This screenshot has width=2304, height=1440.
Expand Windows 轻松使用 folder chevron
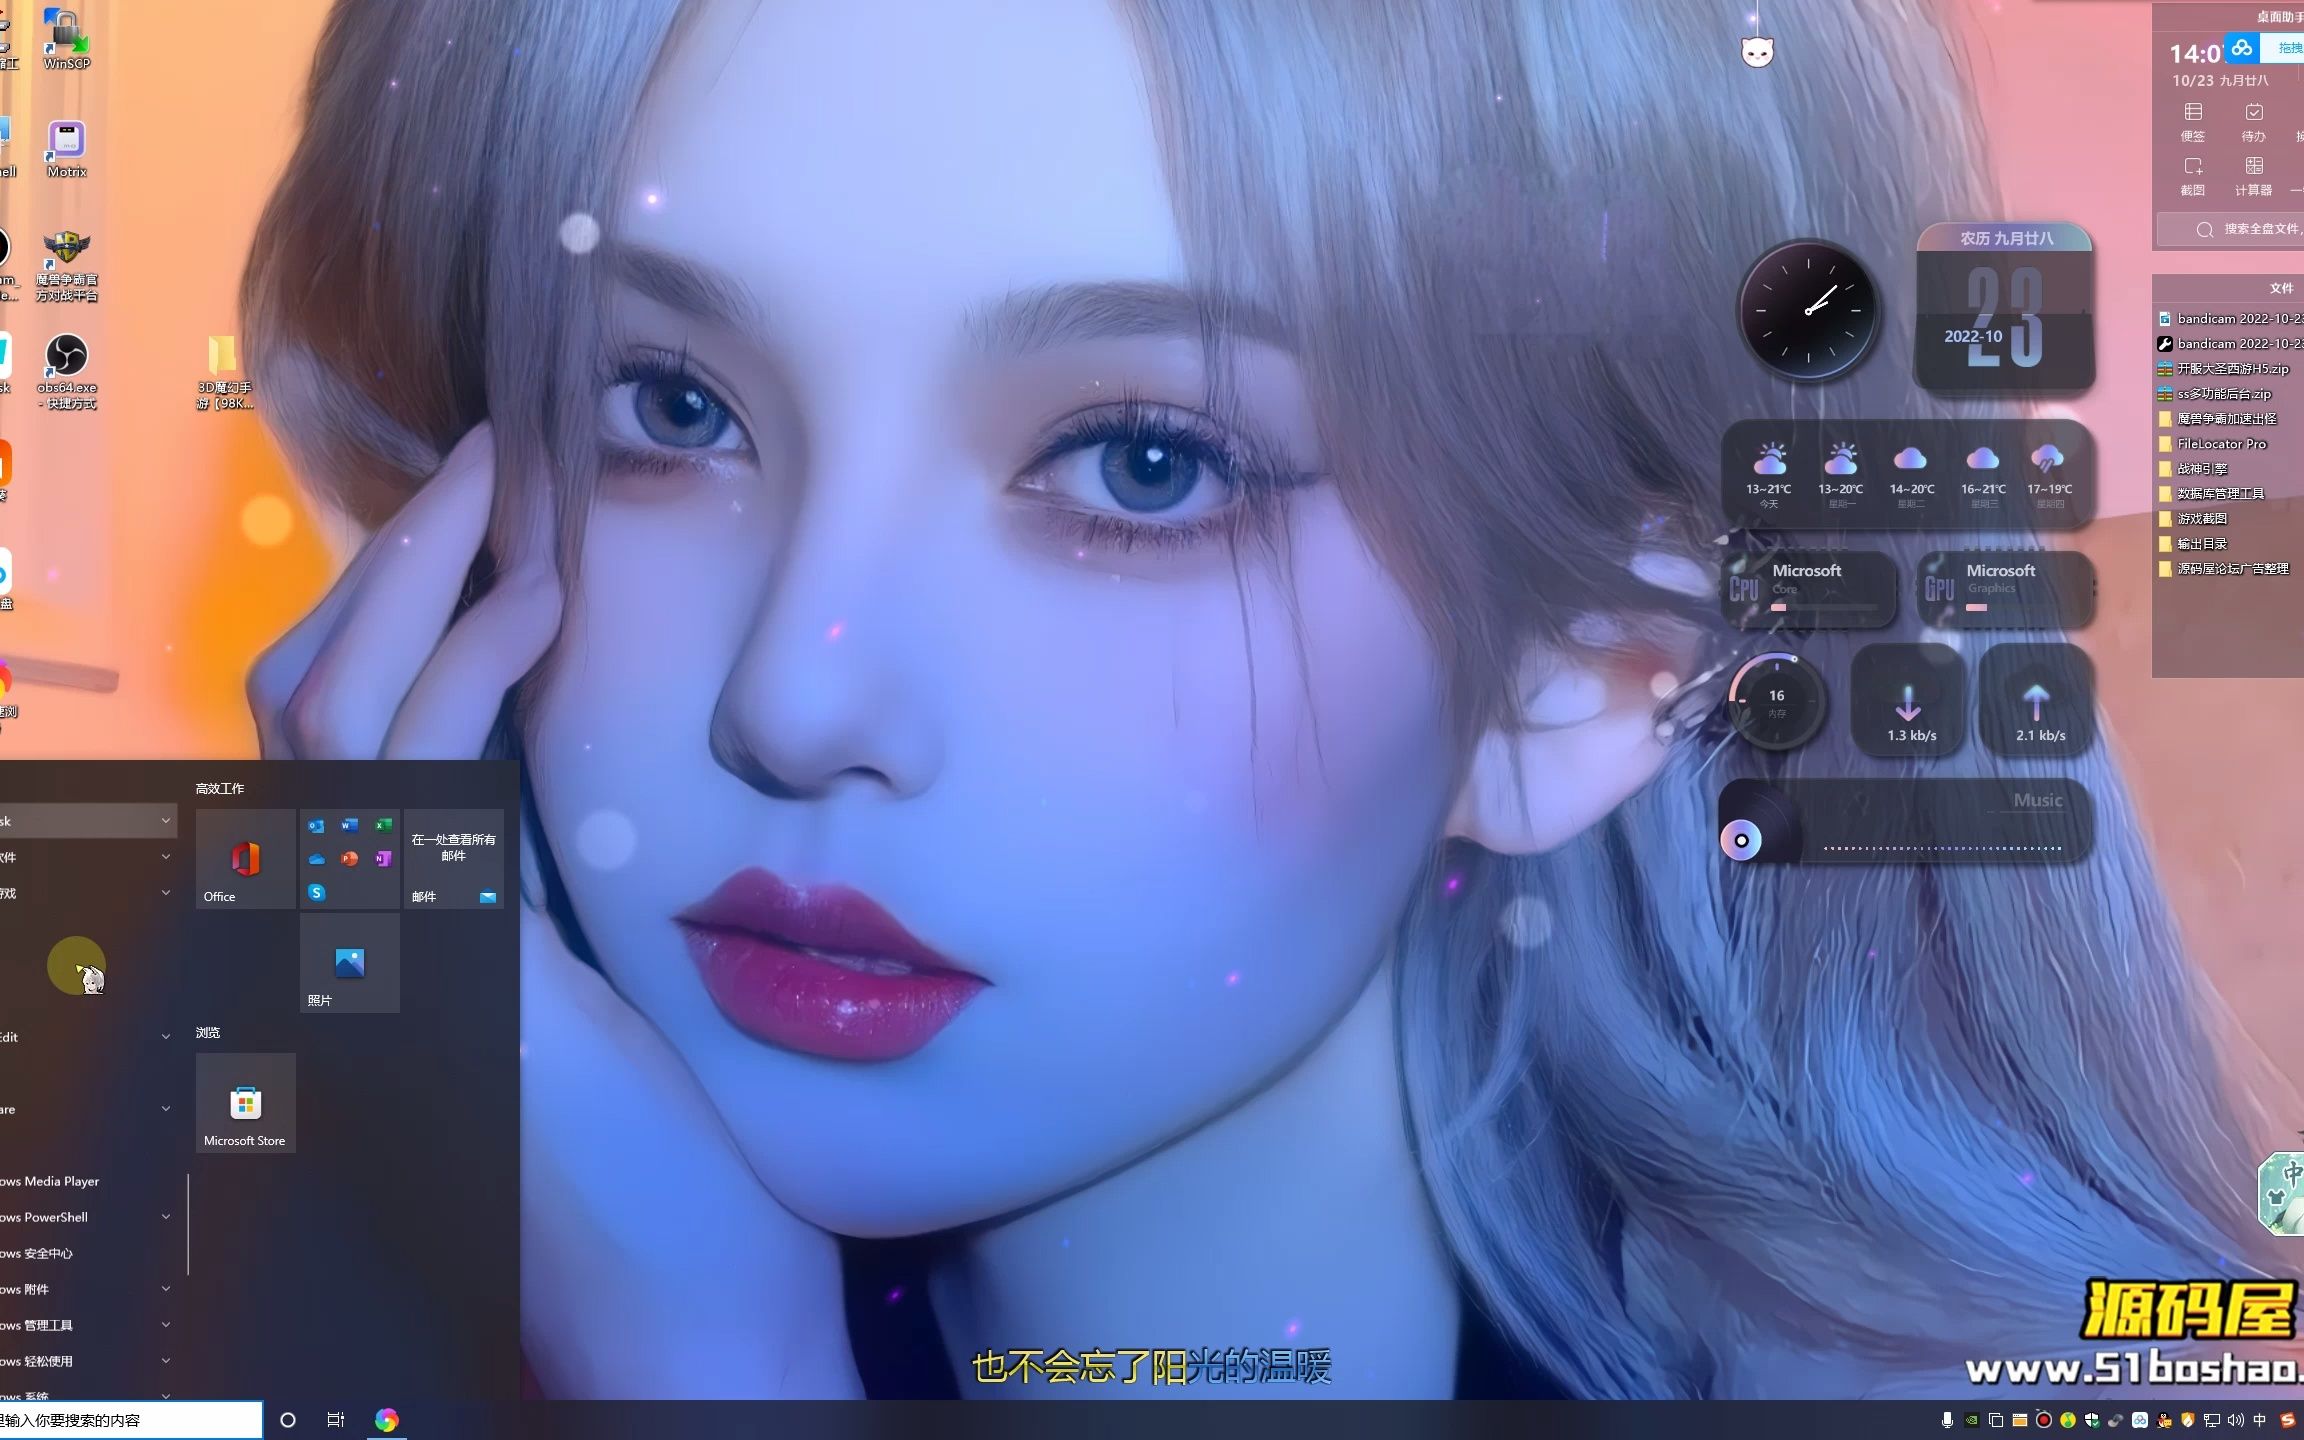(x=166, y=1361)
